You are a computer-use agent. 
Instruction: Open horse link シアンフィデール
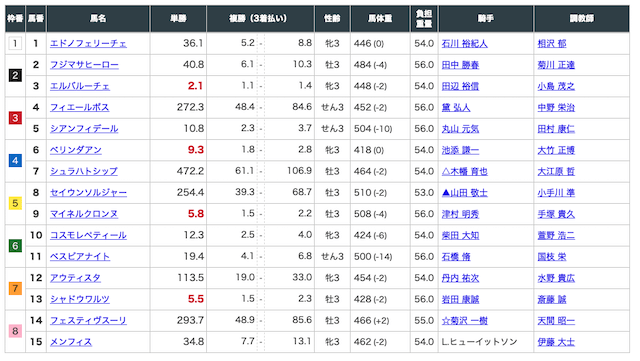[x=84, y=129]
